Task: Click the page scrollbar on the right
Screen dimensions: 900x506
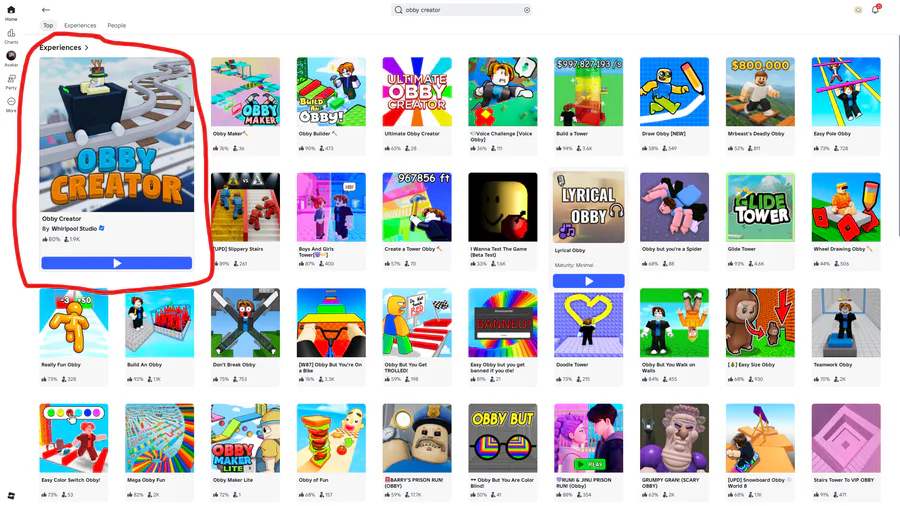Action: 897,135
